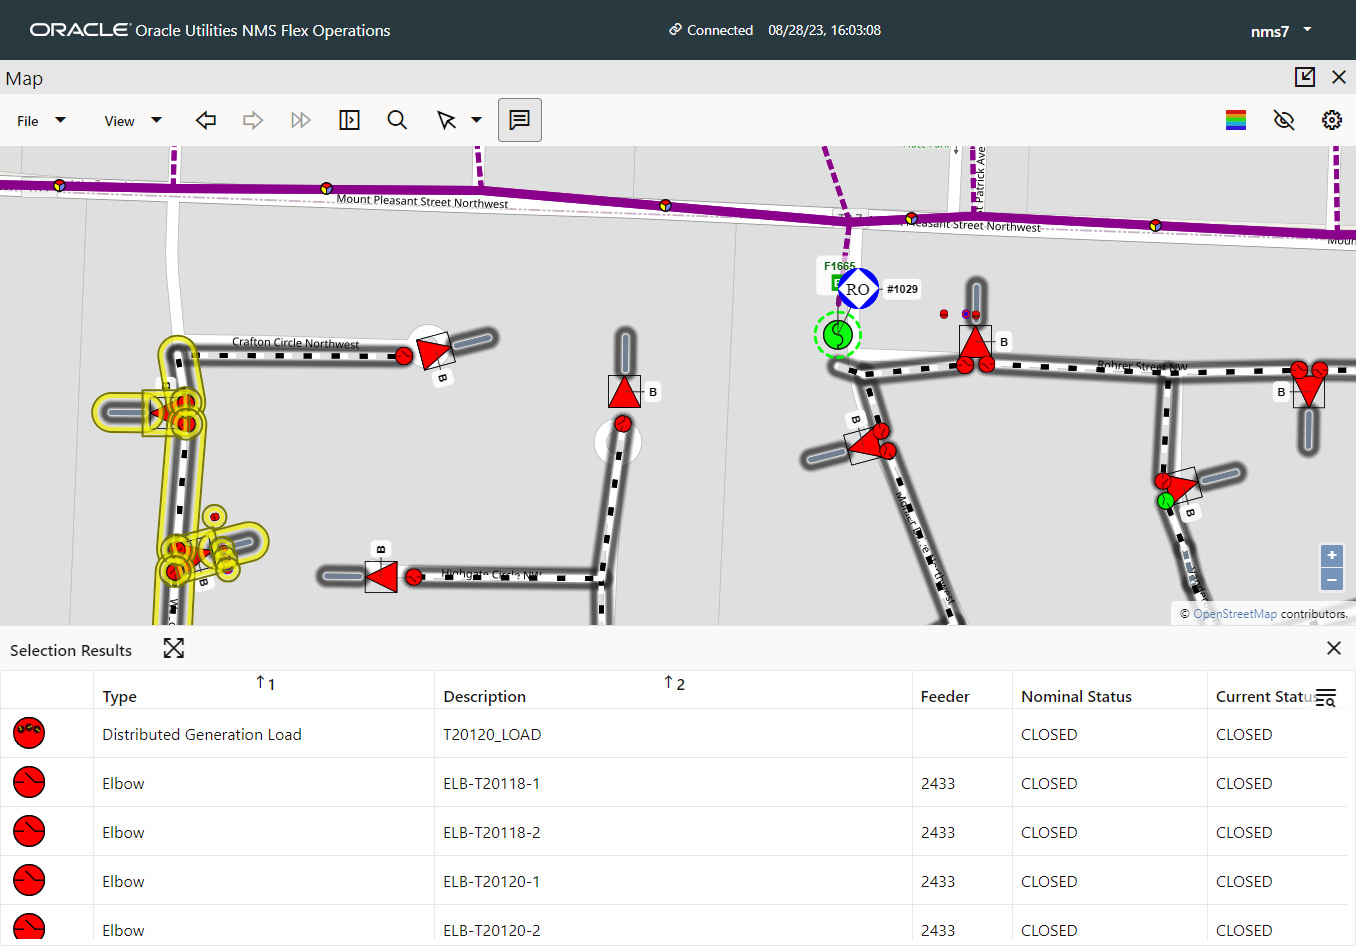1356x946 pixels.
Task: Expand the Selection Results panel
Action: tap(174, 649)
